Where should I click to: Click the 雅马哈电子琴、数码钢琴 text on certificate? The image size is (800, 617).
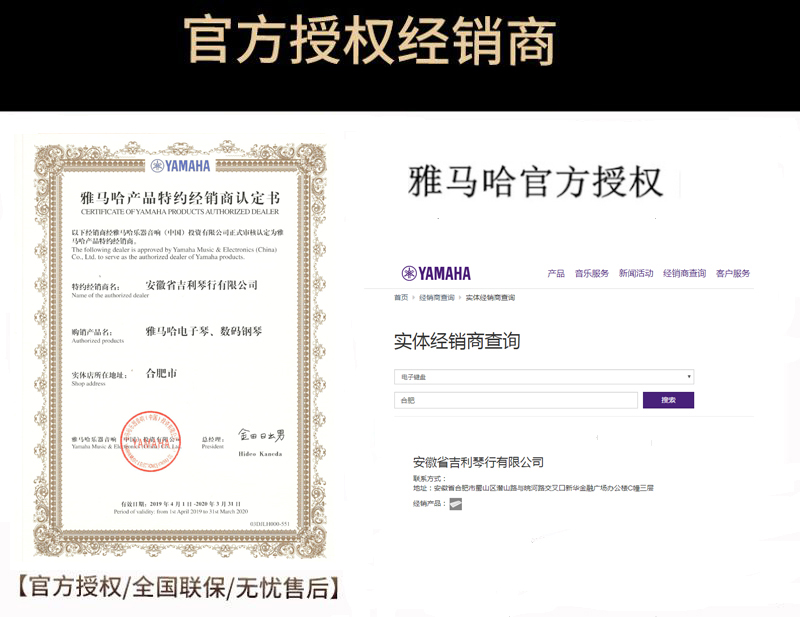coord(204,331)
